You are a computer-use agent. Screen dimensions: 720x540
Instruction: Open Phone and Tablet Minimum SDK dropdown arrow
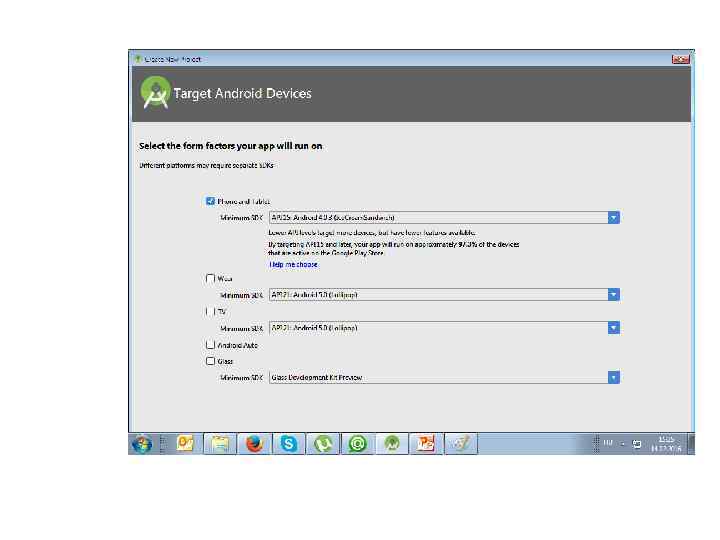613,218
